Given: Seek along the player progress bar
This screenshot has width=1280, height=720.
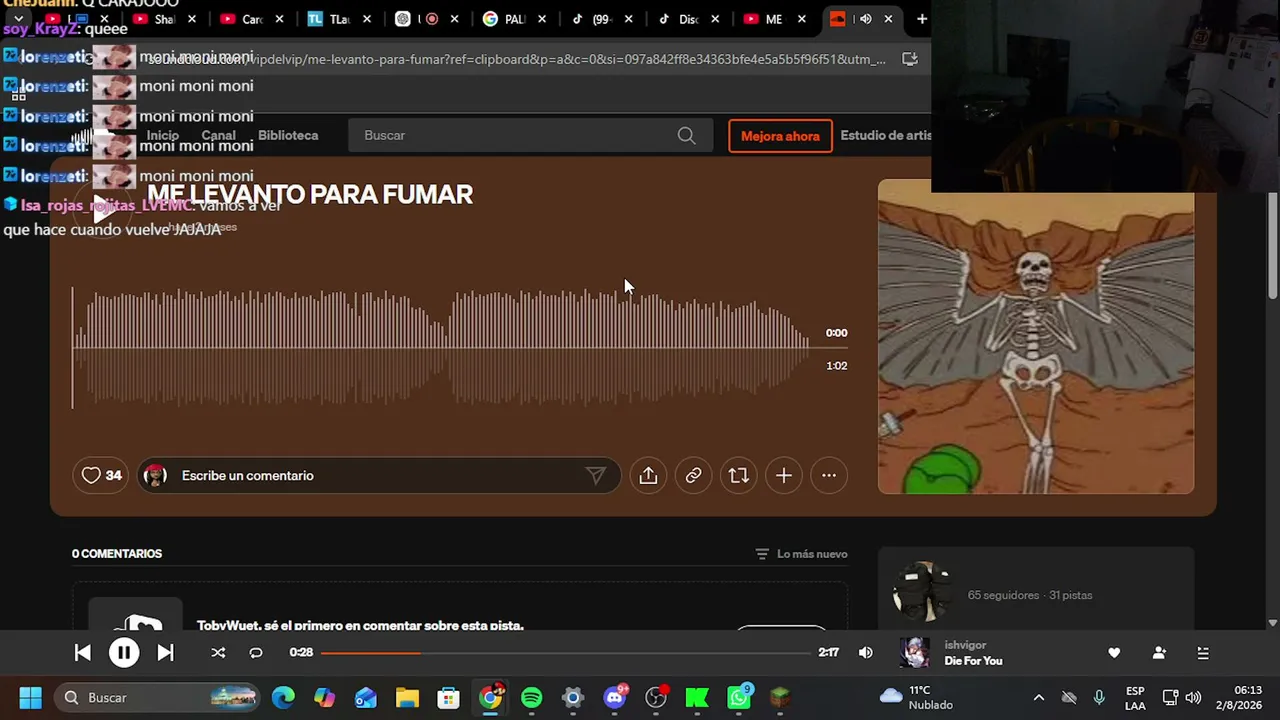Looking at the screenshot, I should (x=566, y=653).
